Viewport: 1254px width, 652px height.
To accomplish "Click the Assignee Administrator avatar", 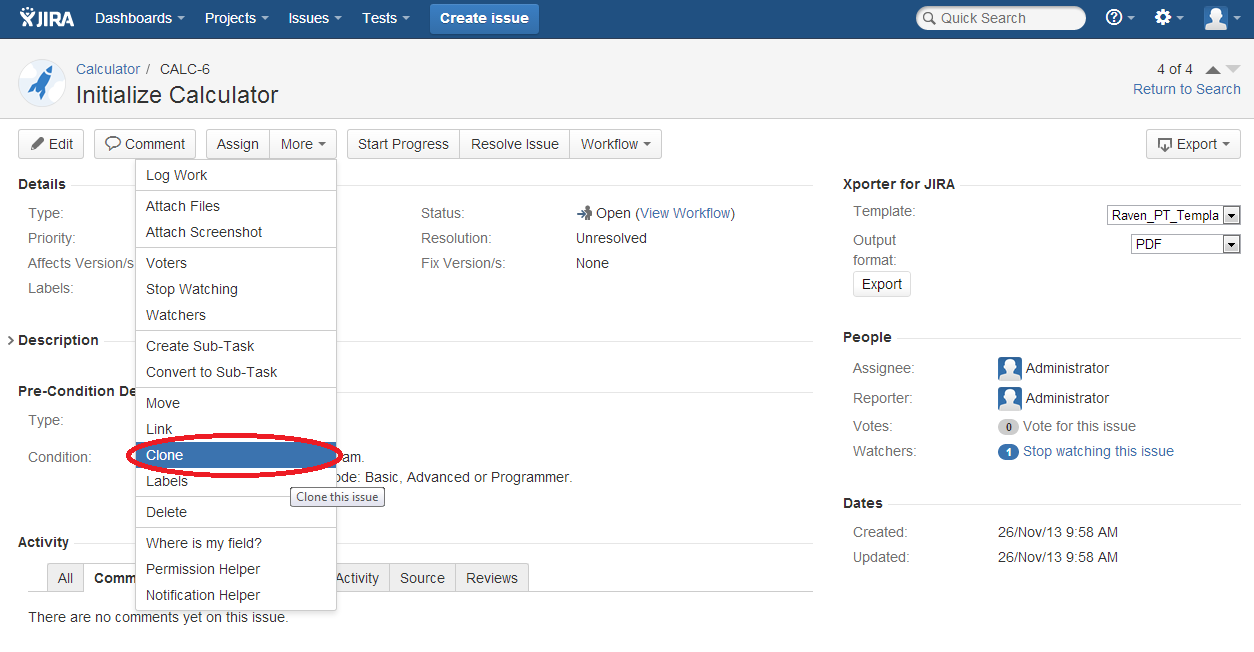I will pos(1009,368).
